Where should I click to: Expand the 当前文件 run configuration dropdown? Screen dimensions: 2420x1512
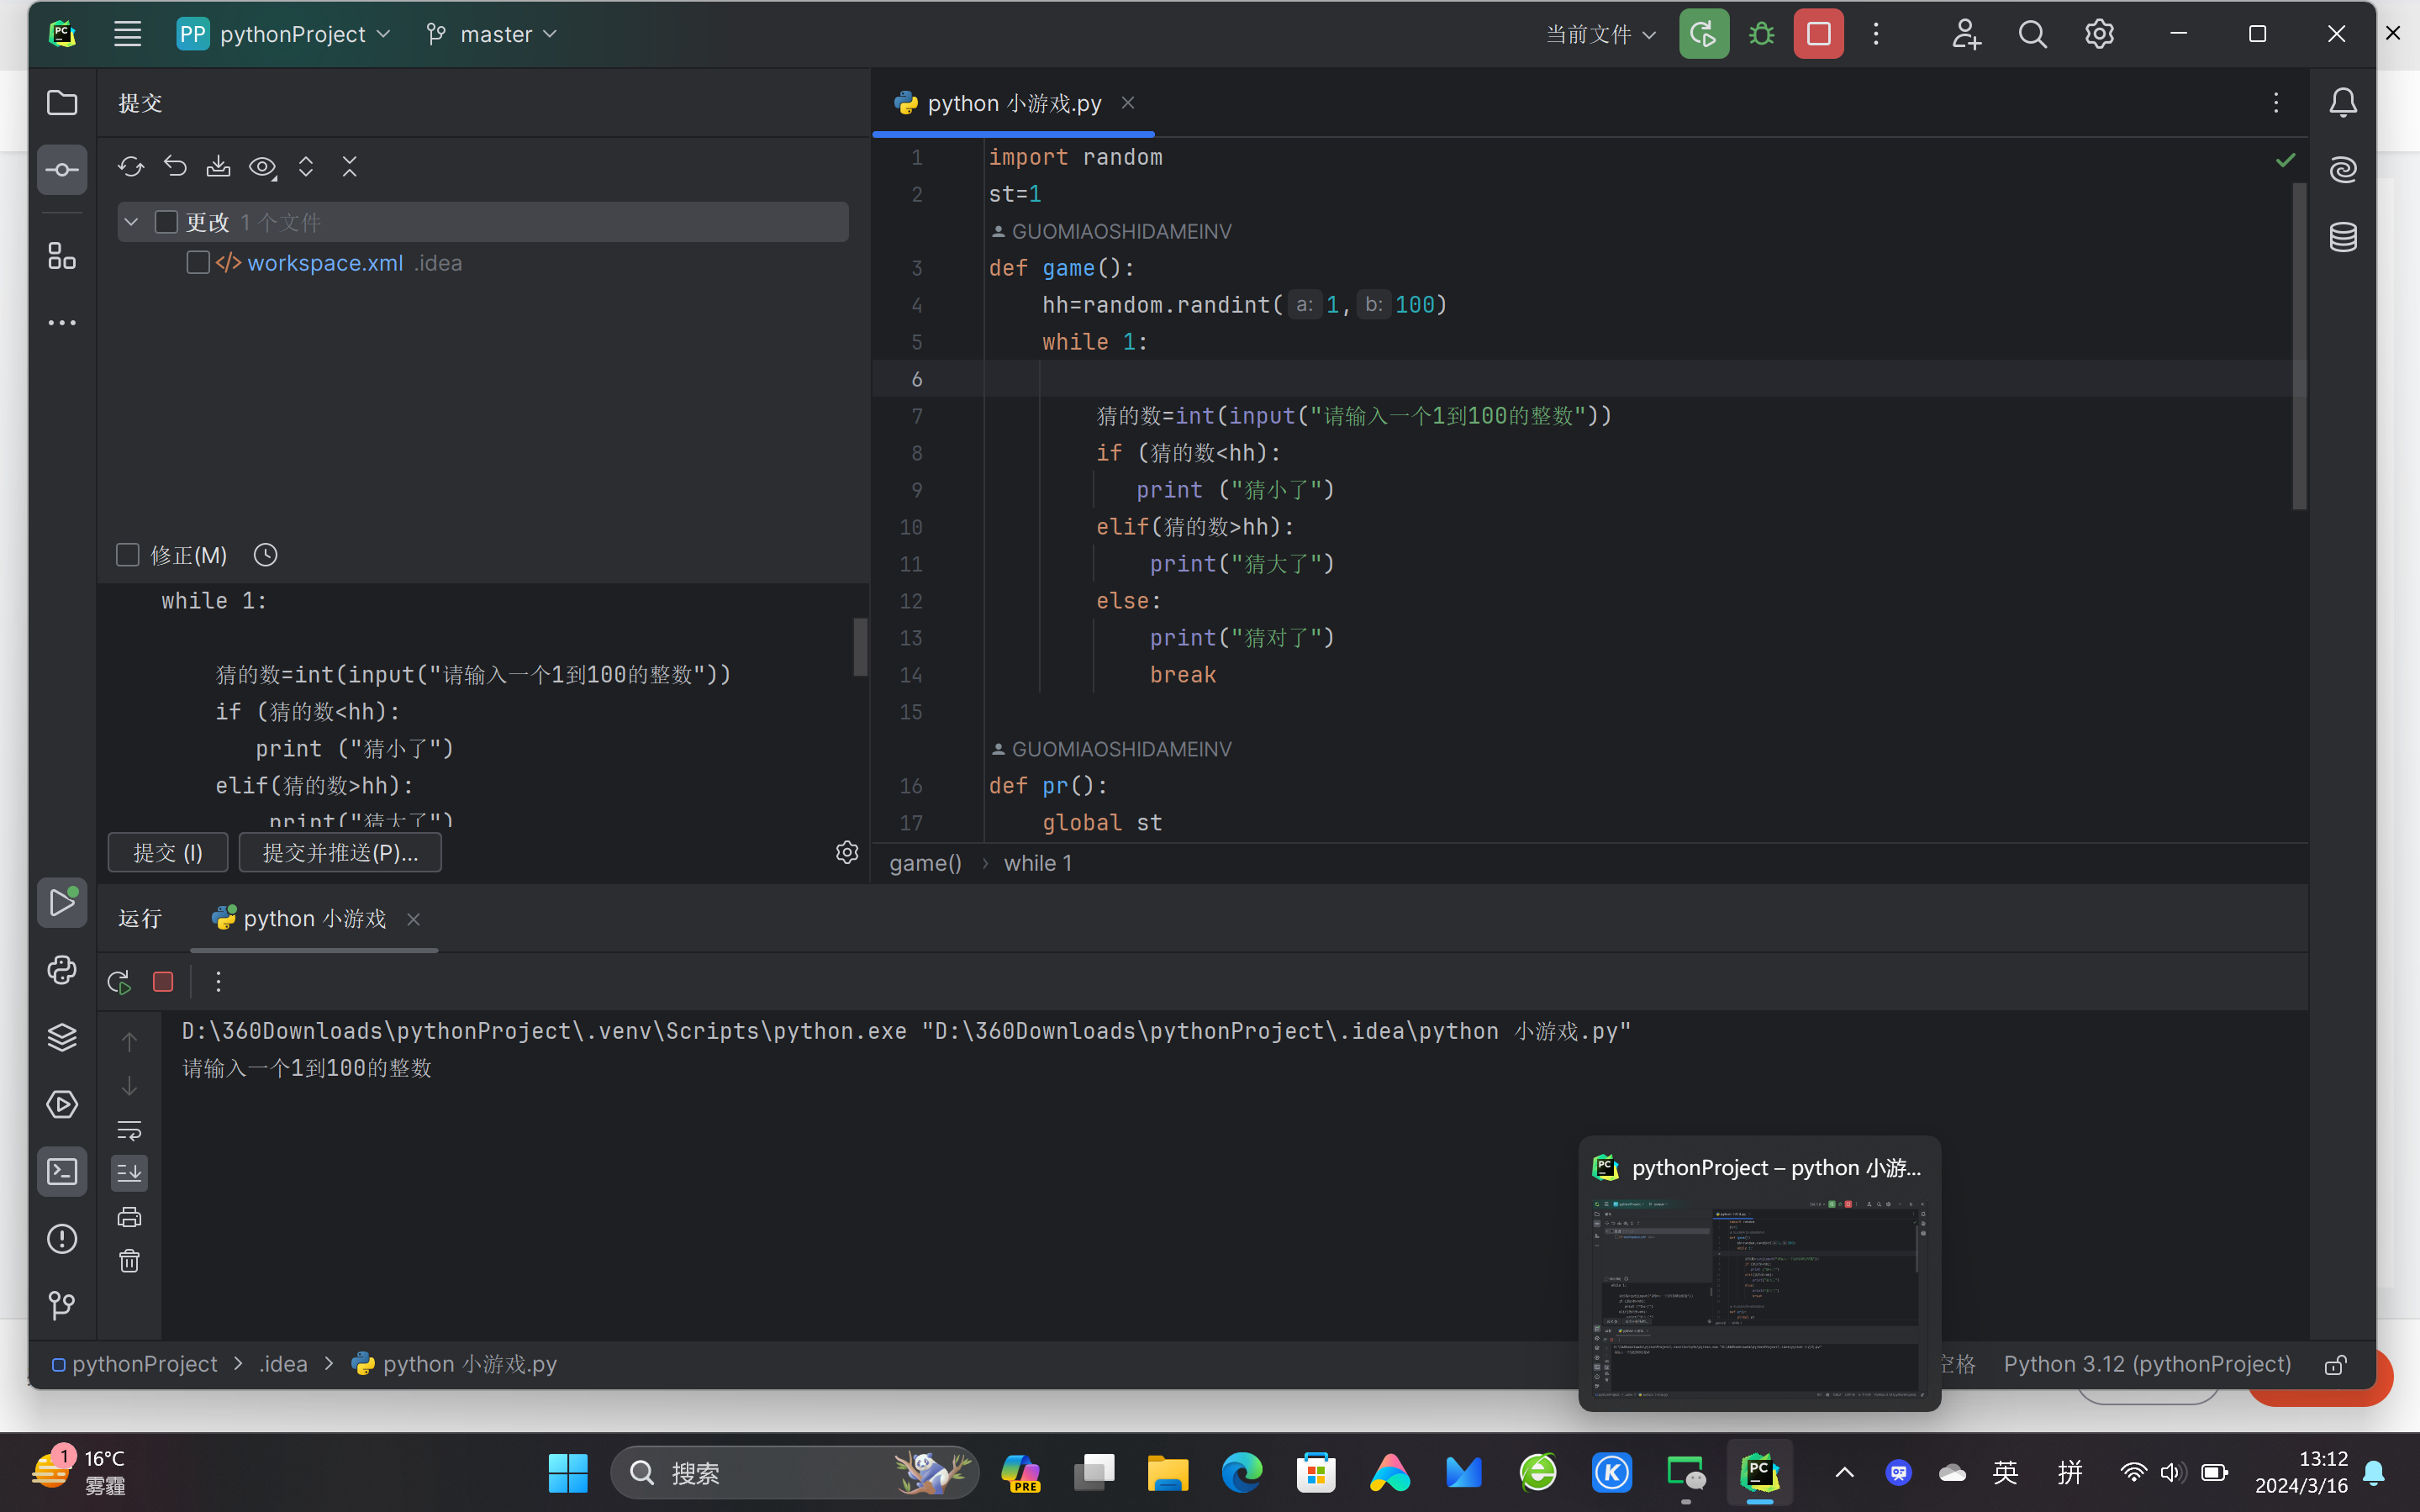1600,34
